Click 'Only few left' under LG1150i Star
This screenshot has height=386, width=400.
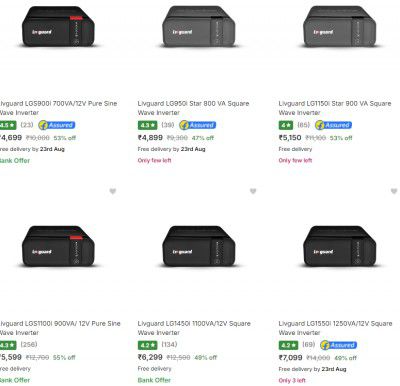click(295, 160)
